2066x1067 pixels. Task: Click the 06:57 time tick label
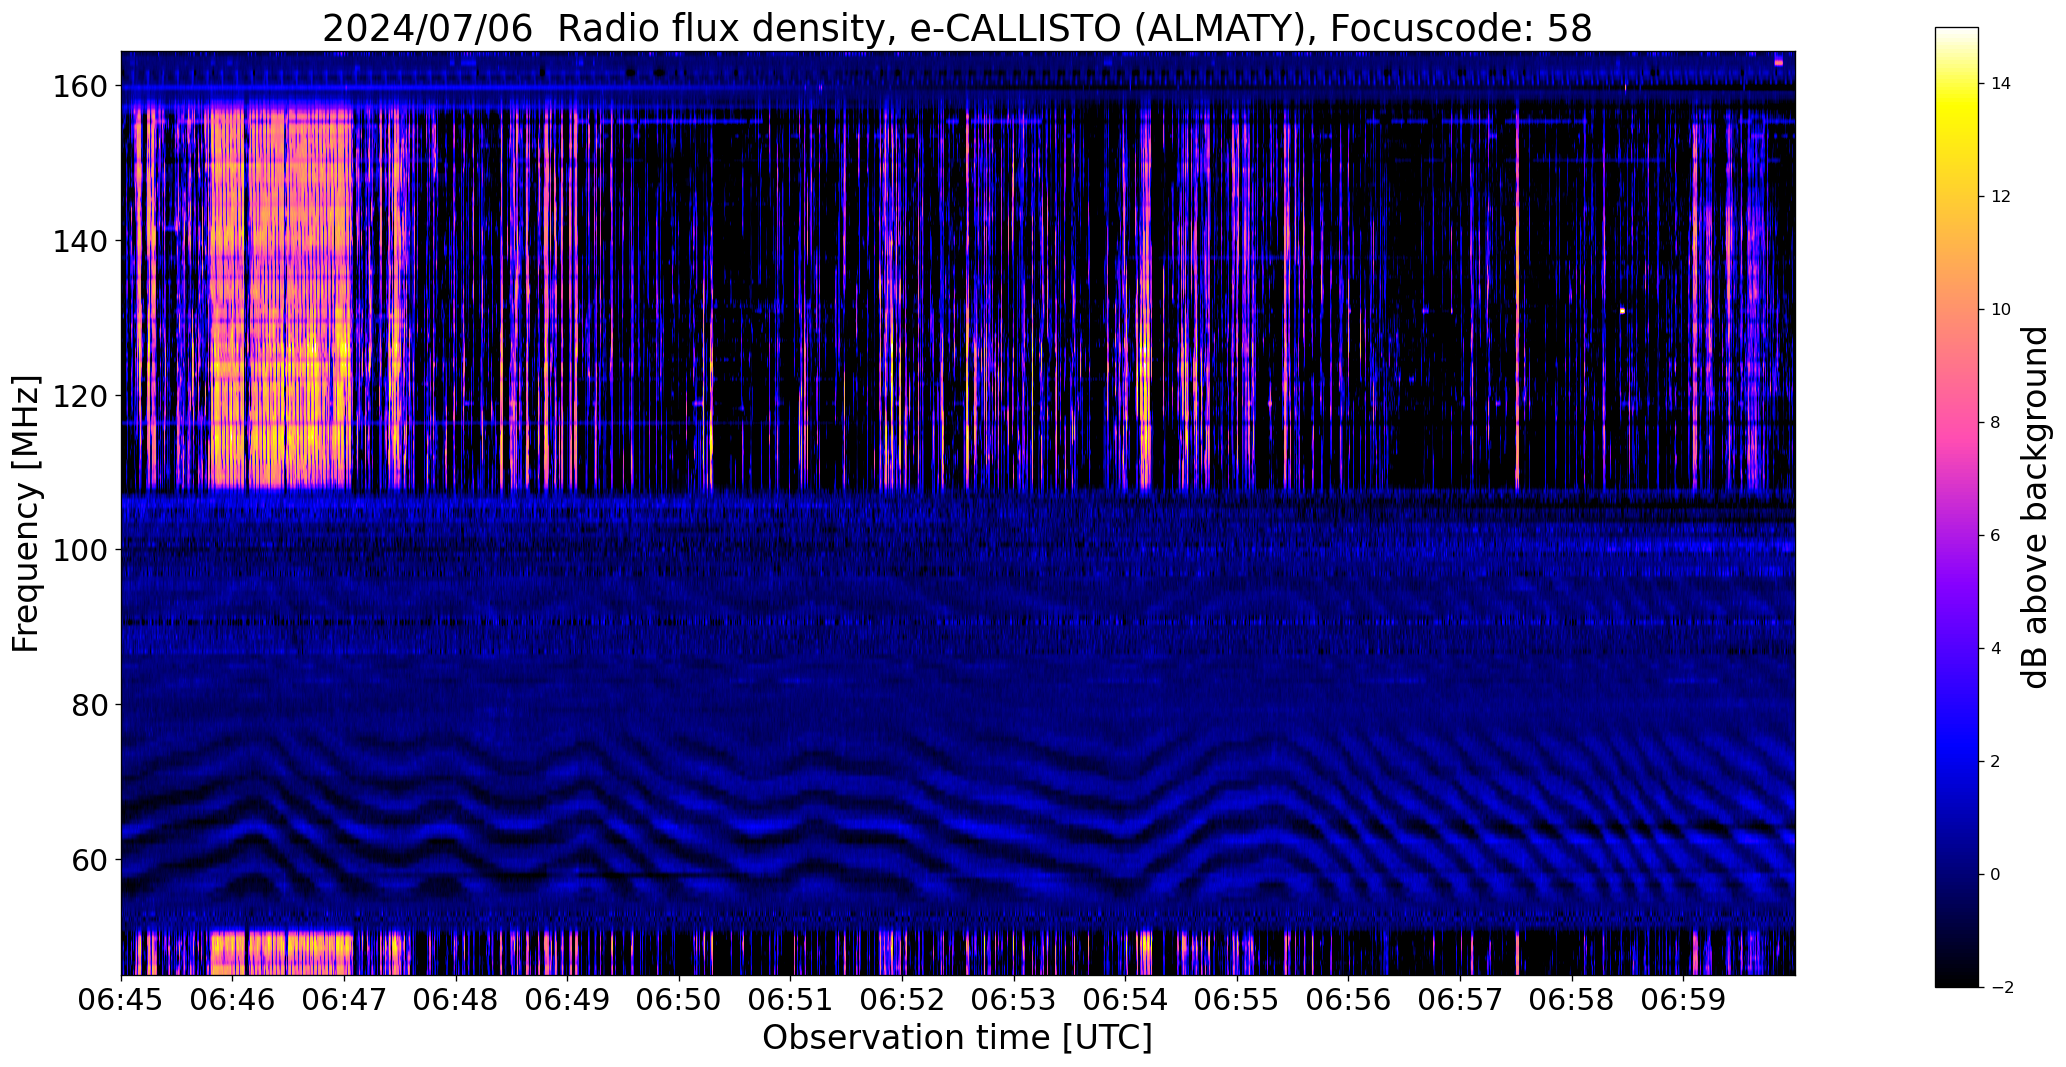(x=1460, y=1000)
